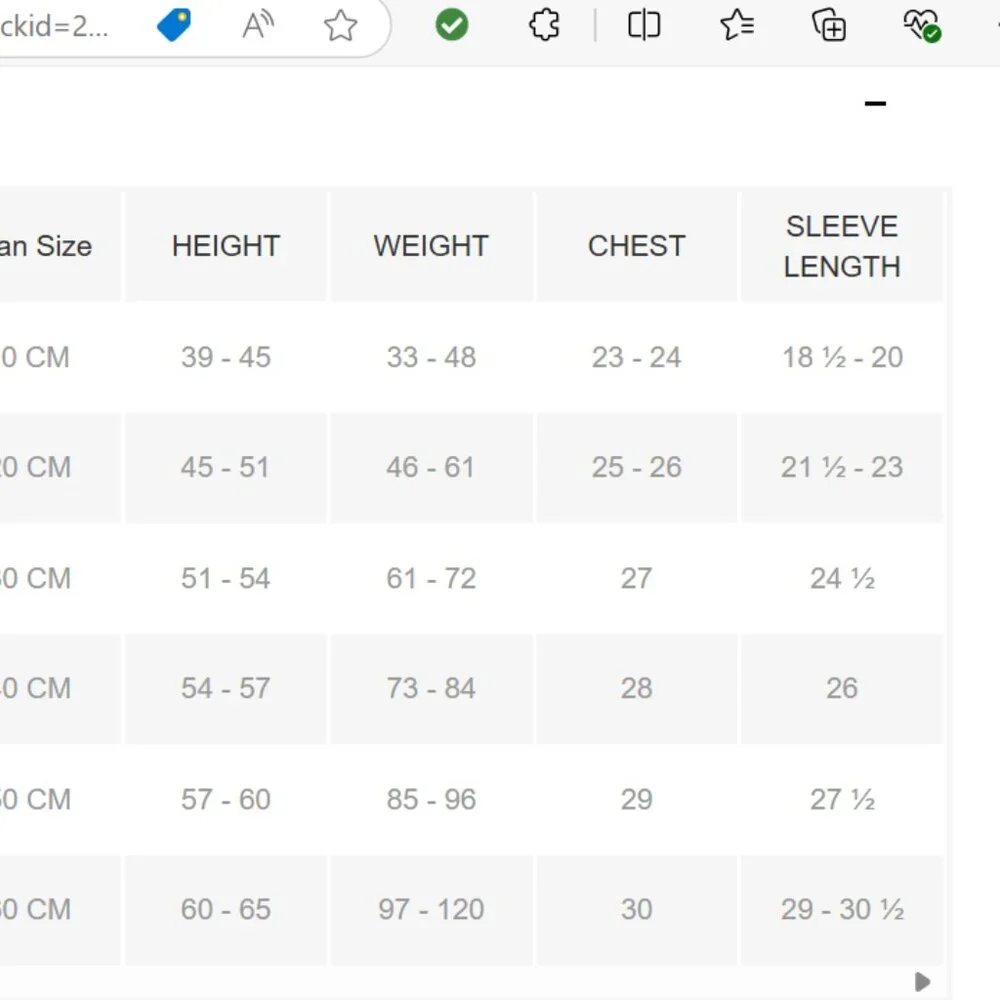Open Browser essentials heart icon
This screenshot has width=1000, height=1000.
point(922,26)
